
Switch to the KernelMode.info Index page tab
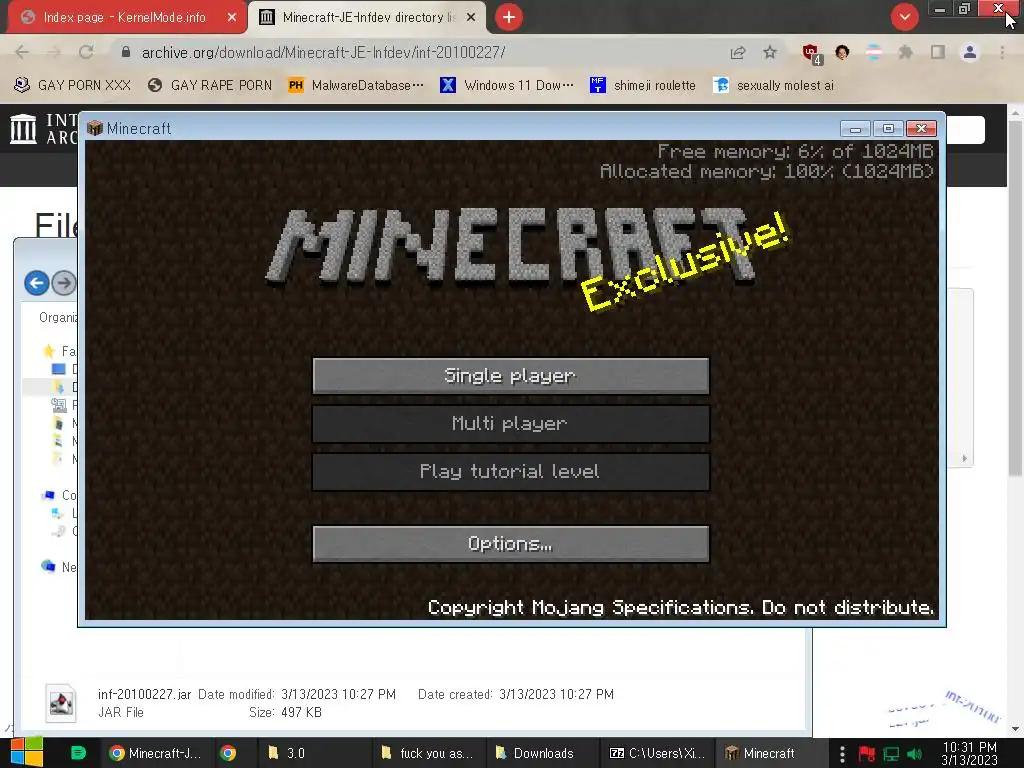pyautogui.click(x=124, y=17)
